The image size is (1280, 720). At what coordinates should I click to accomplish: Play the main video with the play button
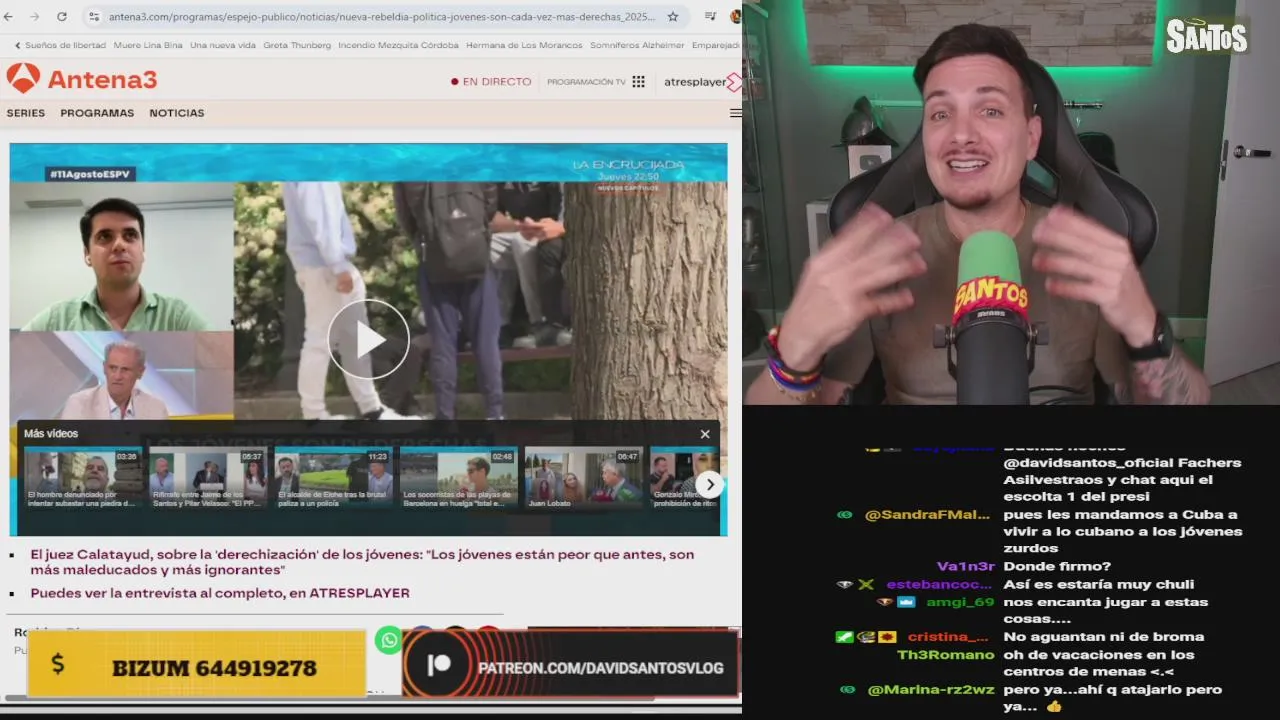pos(368,339)
